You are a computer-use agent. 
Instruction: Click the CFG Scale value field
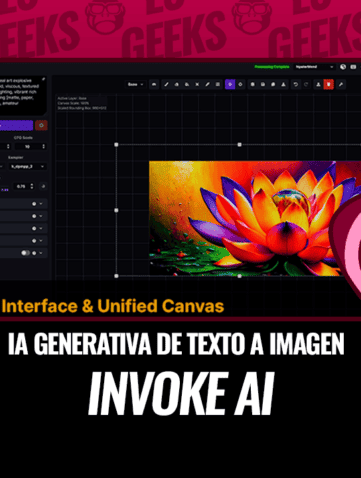coord(27,147)
